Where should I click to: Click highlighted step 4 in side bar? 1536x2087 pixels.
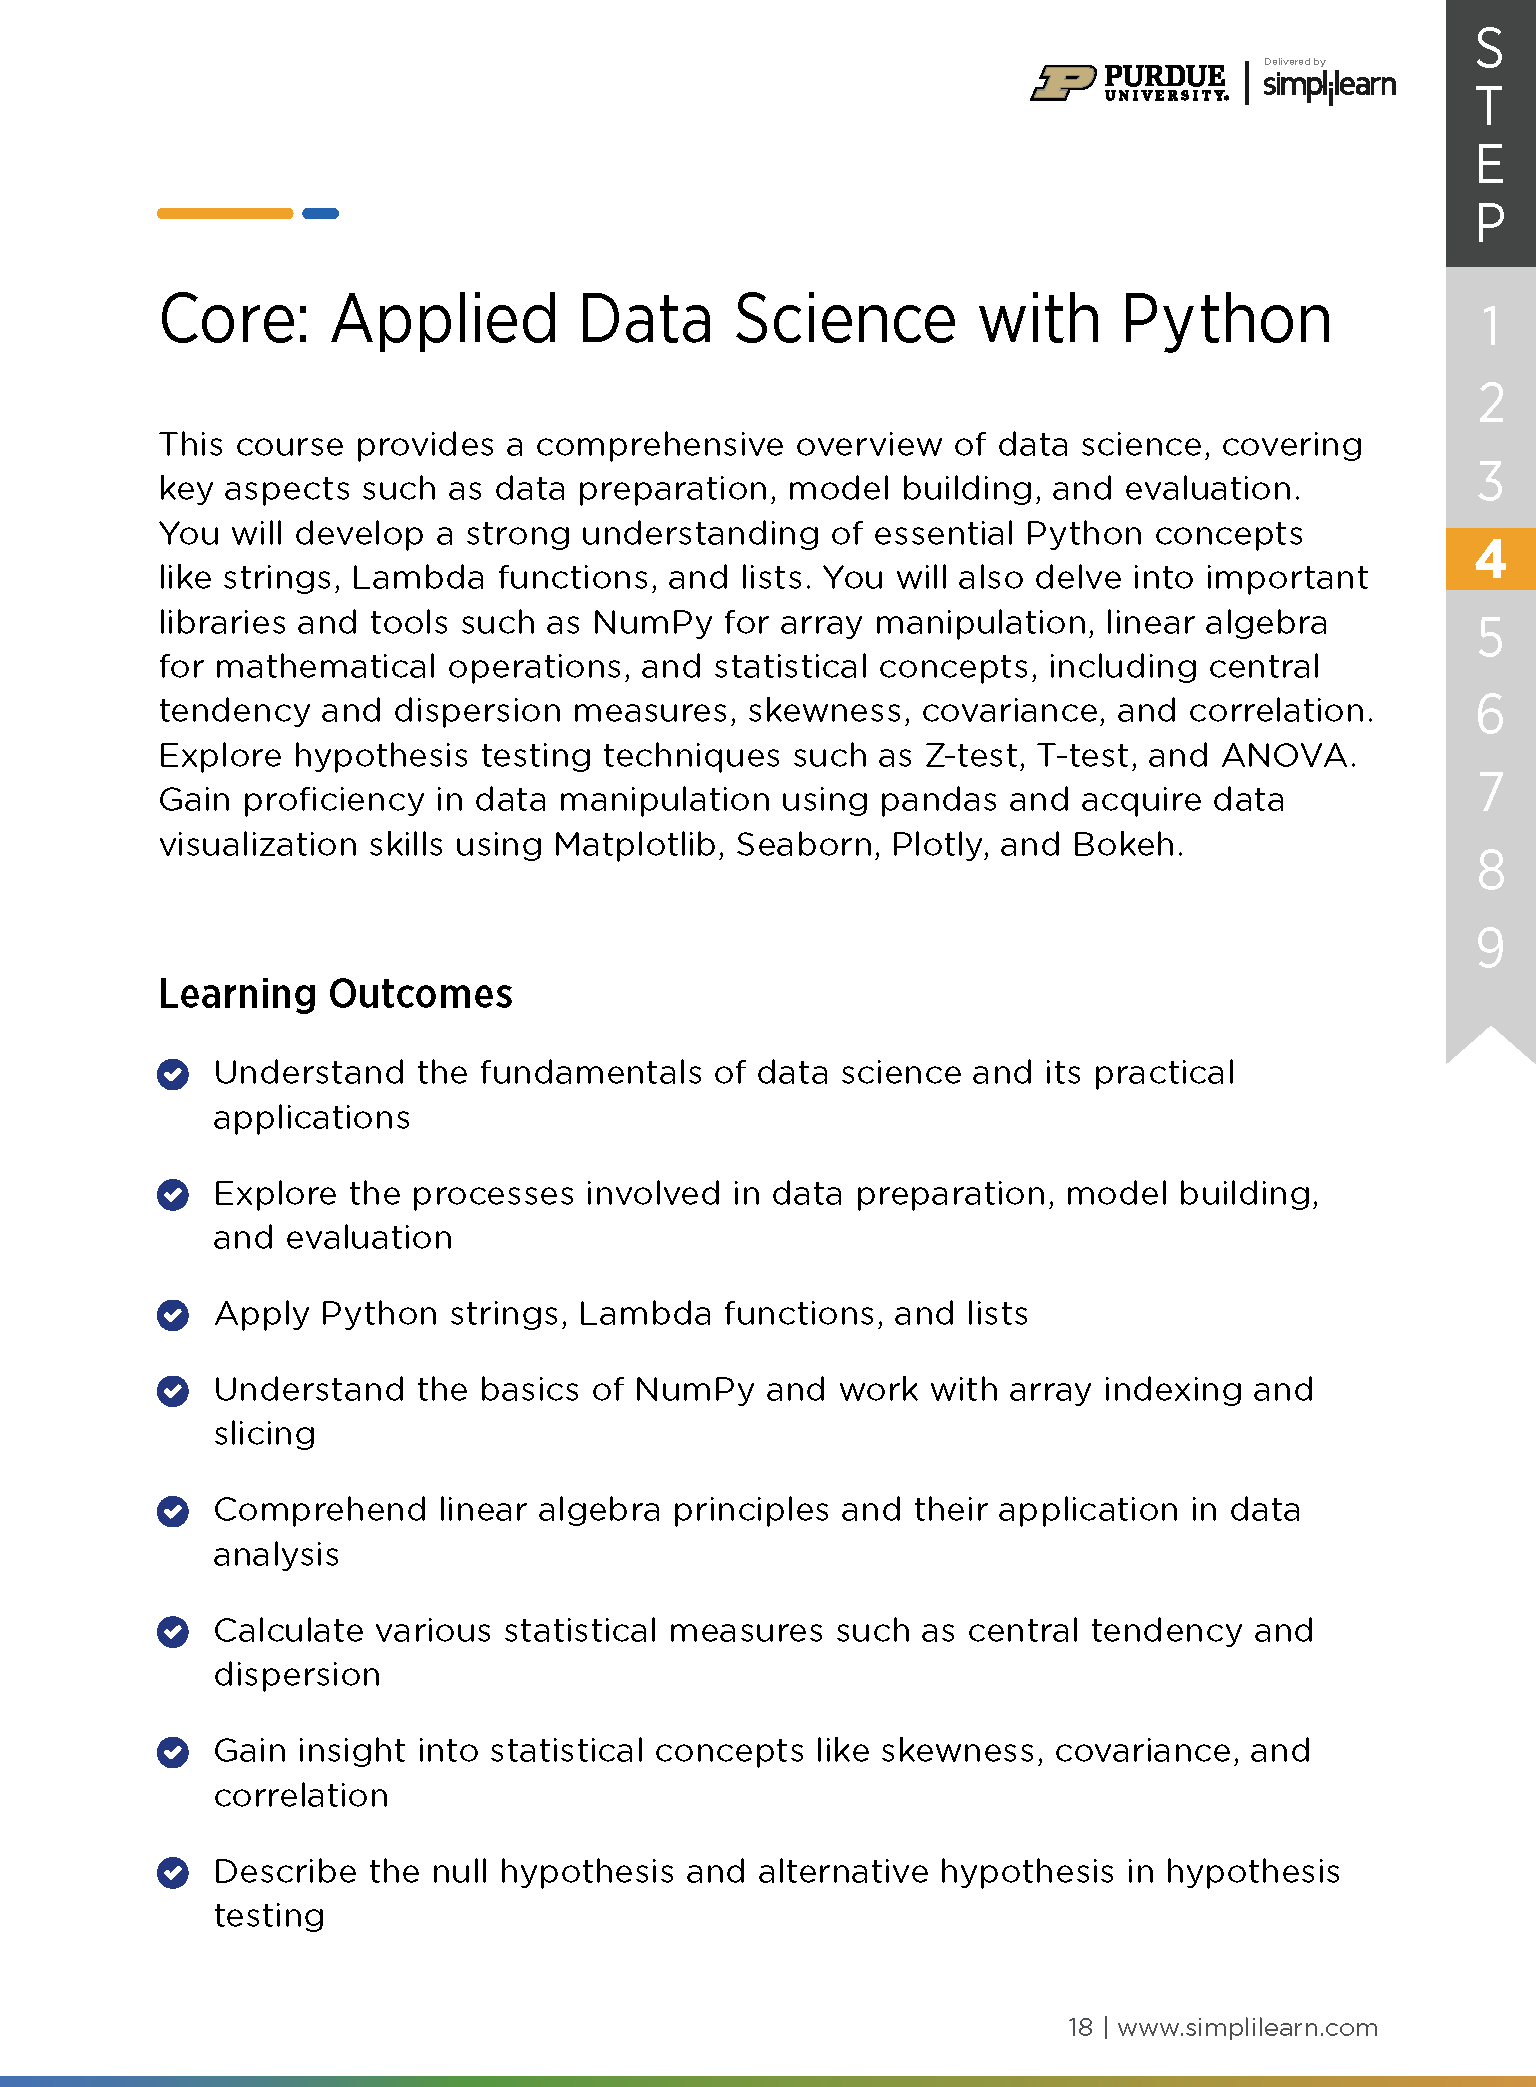point(1490,559)
